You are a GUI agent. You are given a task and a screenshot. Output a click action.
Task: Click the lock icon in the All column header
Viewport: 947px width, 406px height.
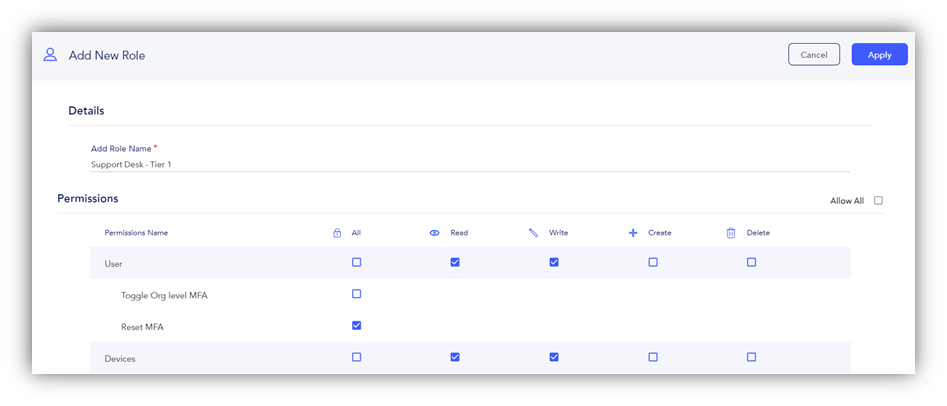(x=337, y=233)
